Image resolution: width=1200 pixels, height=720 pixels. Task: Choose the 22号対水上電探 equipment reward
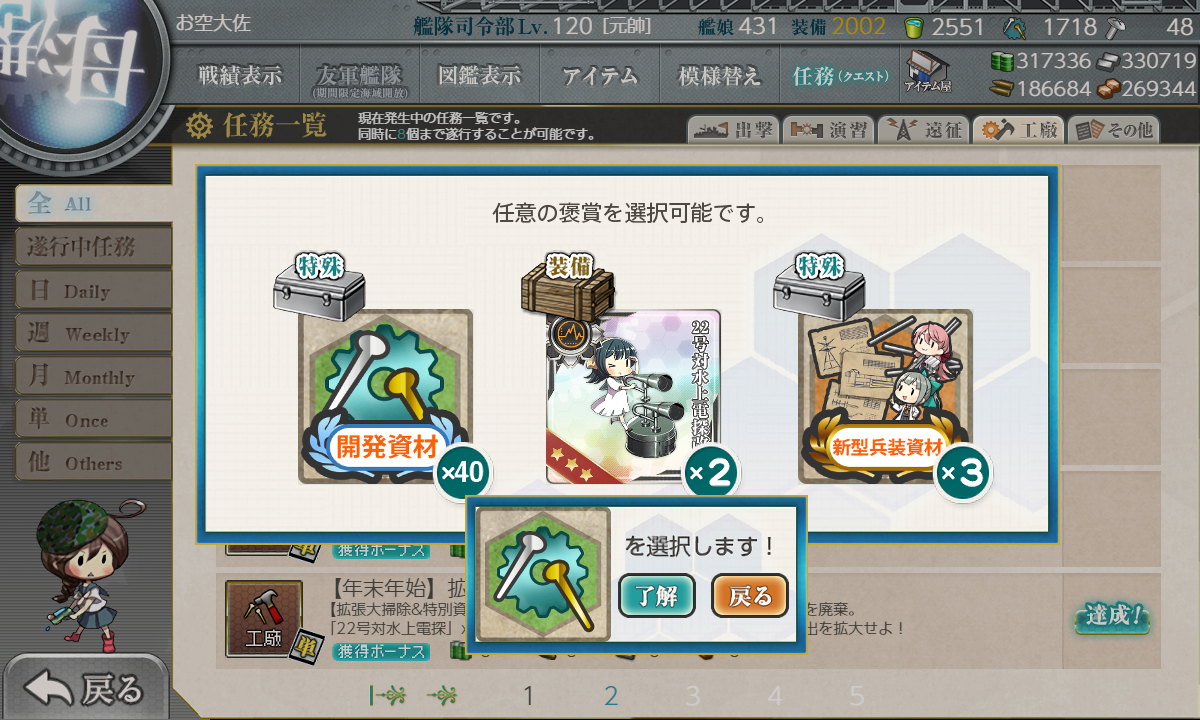coord(633,397)
